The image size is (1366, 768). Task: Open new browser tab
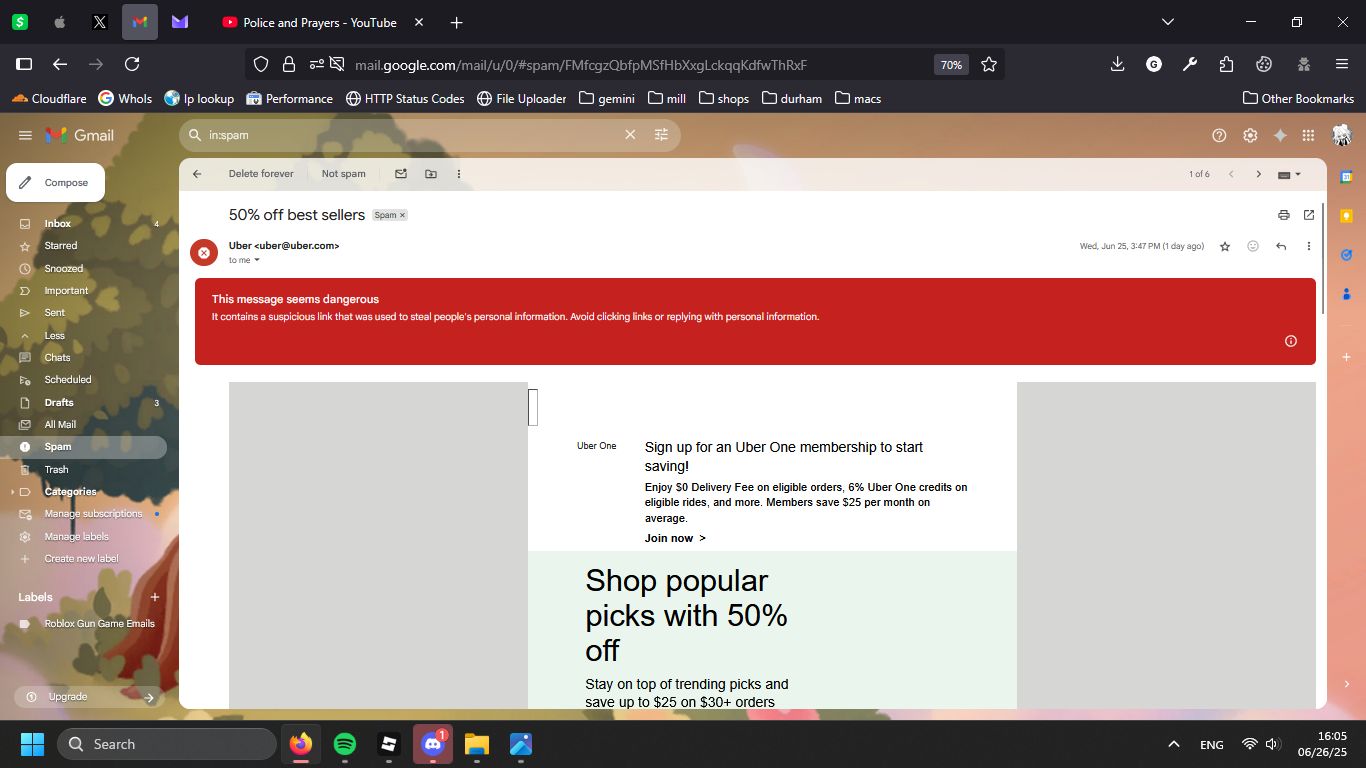[456, 22]
